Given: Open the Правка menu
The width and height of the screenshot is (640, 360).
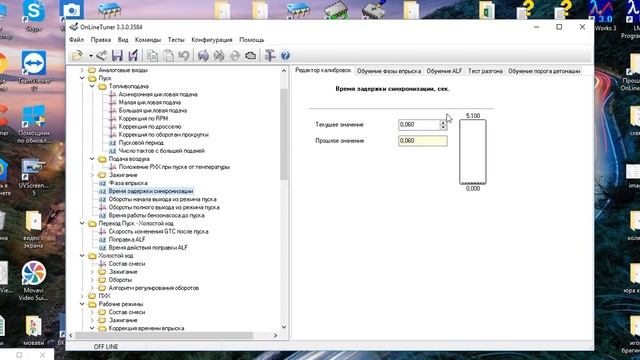Looking at the screenshot, I should tap(101, 40).
